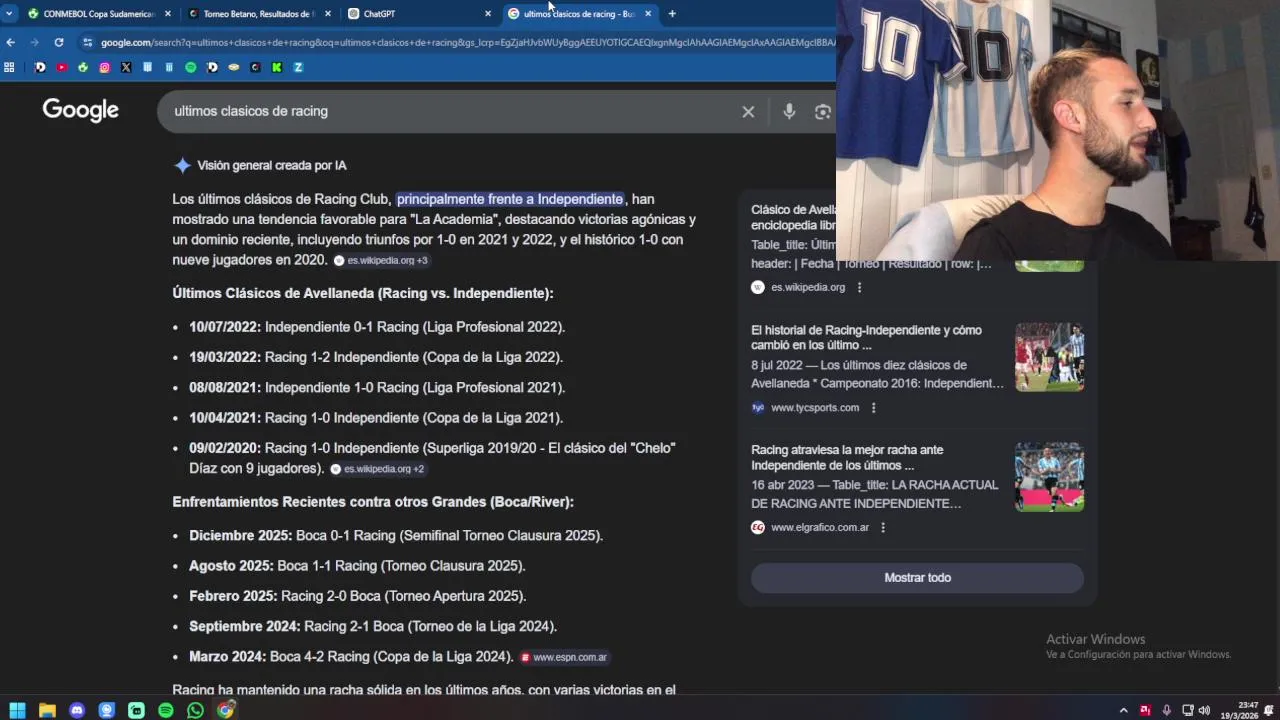Open Google Lens image search icon
The width and height of the screenshot is (1280, 720).
click(x=823, y=112)
